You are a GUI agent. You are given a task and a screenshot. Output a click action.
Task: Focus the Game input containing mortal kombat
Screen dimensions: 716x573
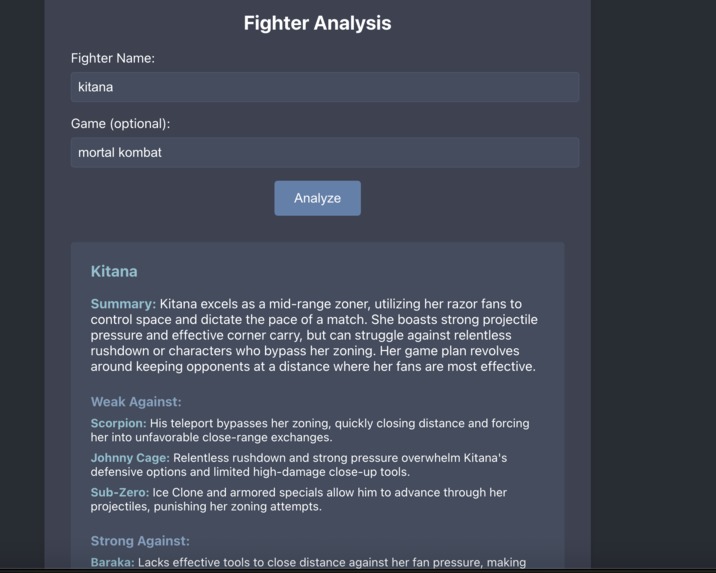[325, 152]
